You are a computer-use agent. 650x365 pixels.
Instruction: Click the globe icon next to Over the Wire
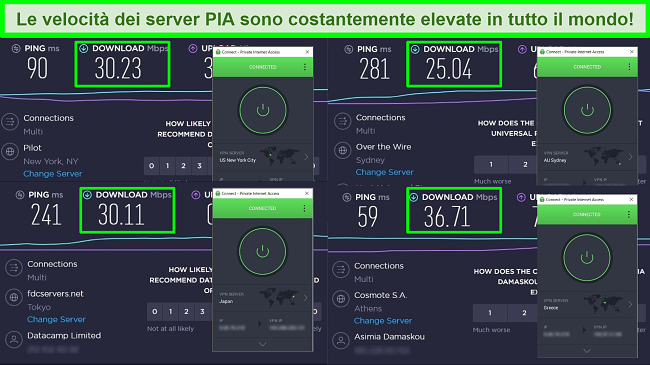(342, 151)
